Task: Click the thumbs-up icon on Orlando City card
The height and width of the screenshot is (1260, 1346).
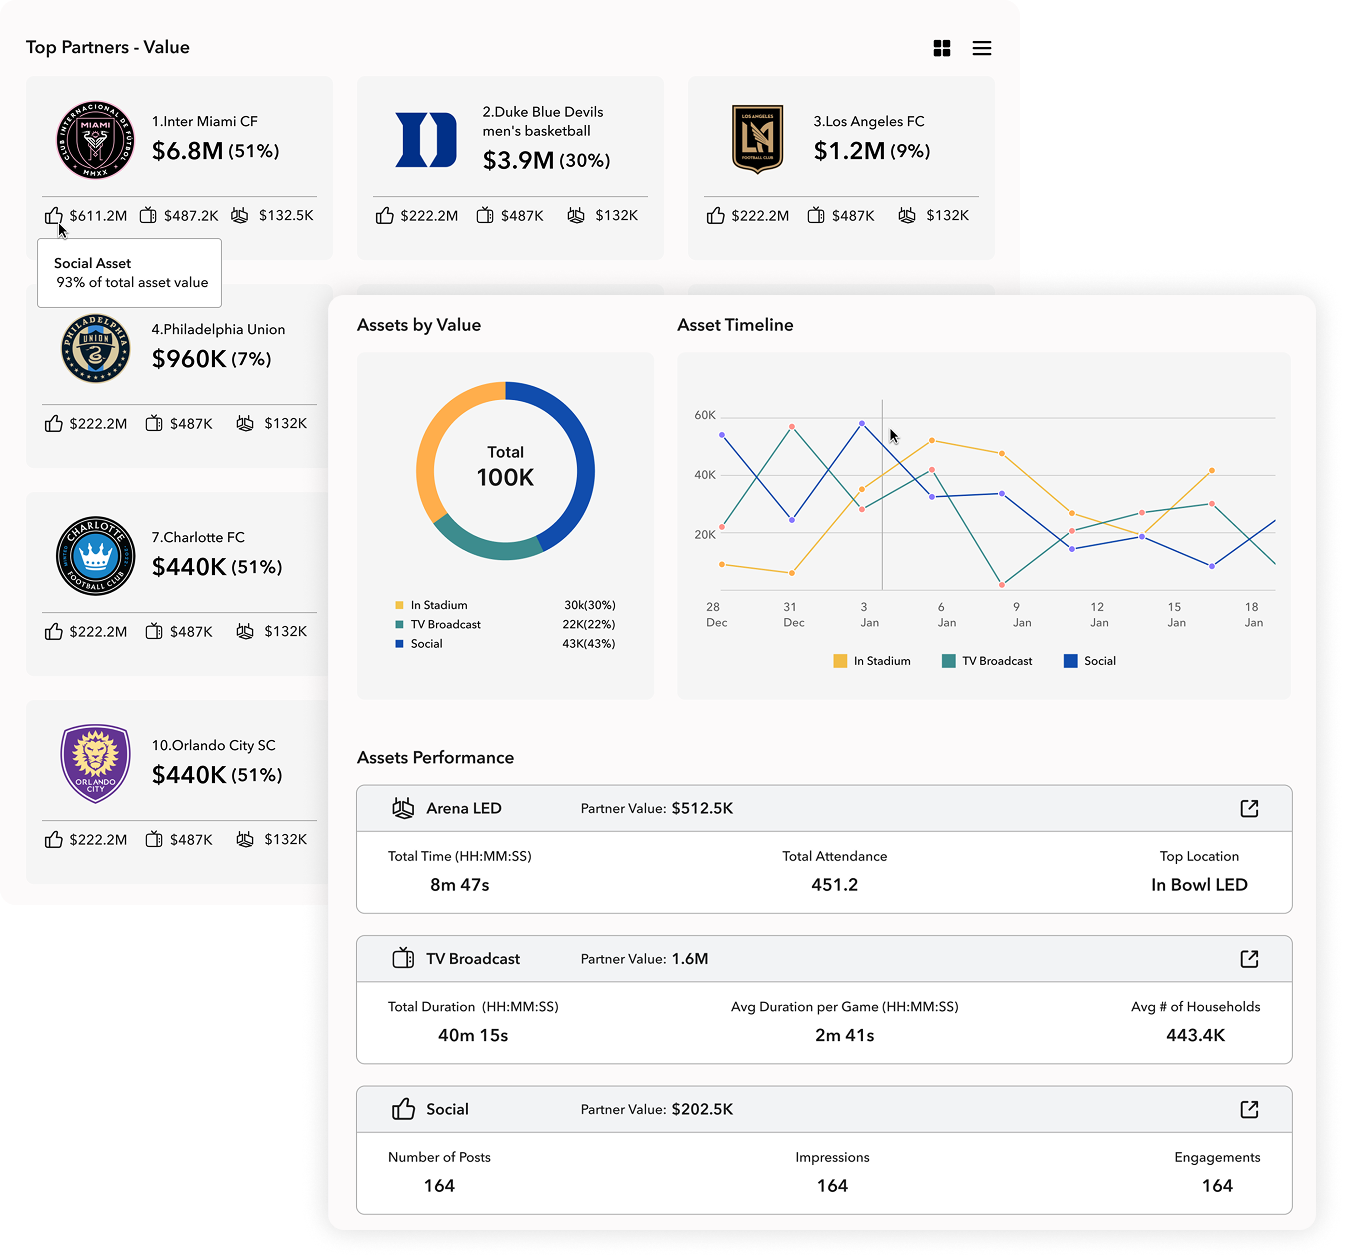Action: (54, 839)
